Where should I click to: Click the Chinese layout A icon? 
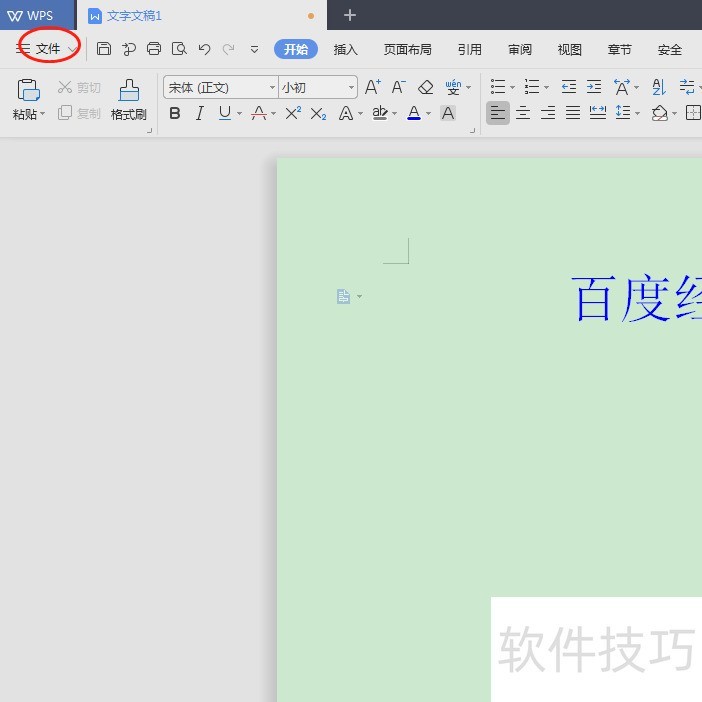[x=622, y=87]
